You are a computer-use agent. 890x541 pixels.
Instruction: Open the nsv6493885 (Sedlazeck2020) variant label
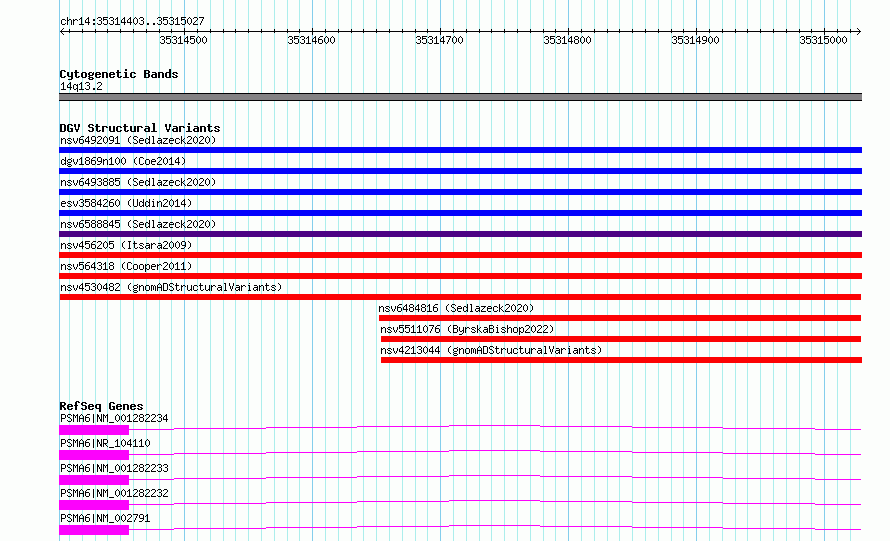coord(138,182)
